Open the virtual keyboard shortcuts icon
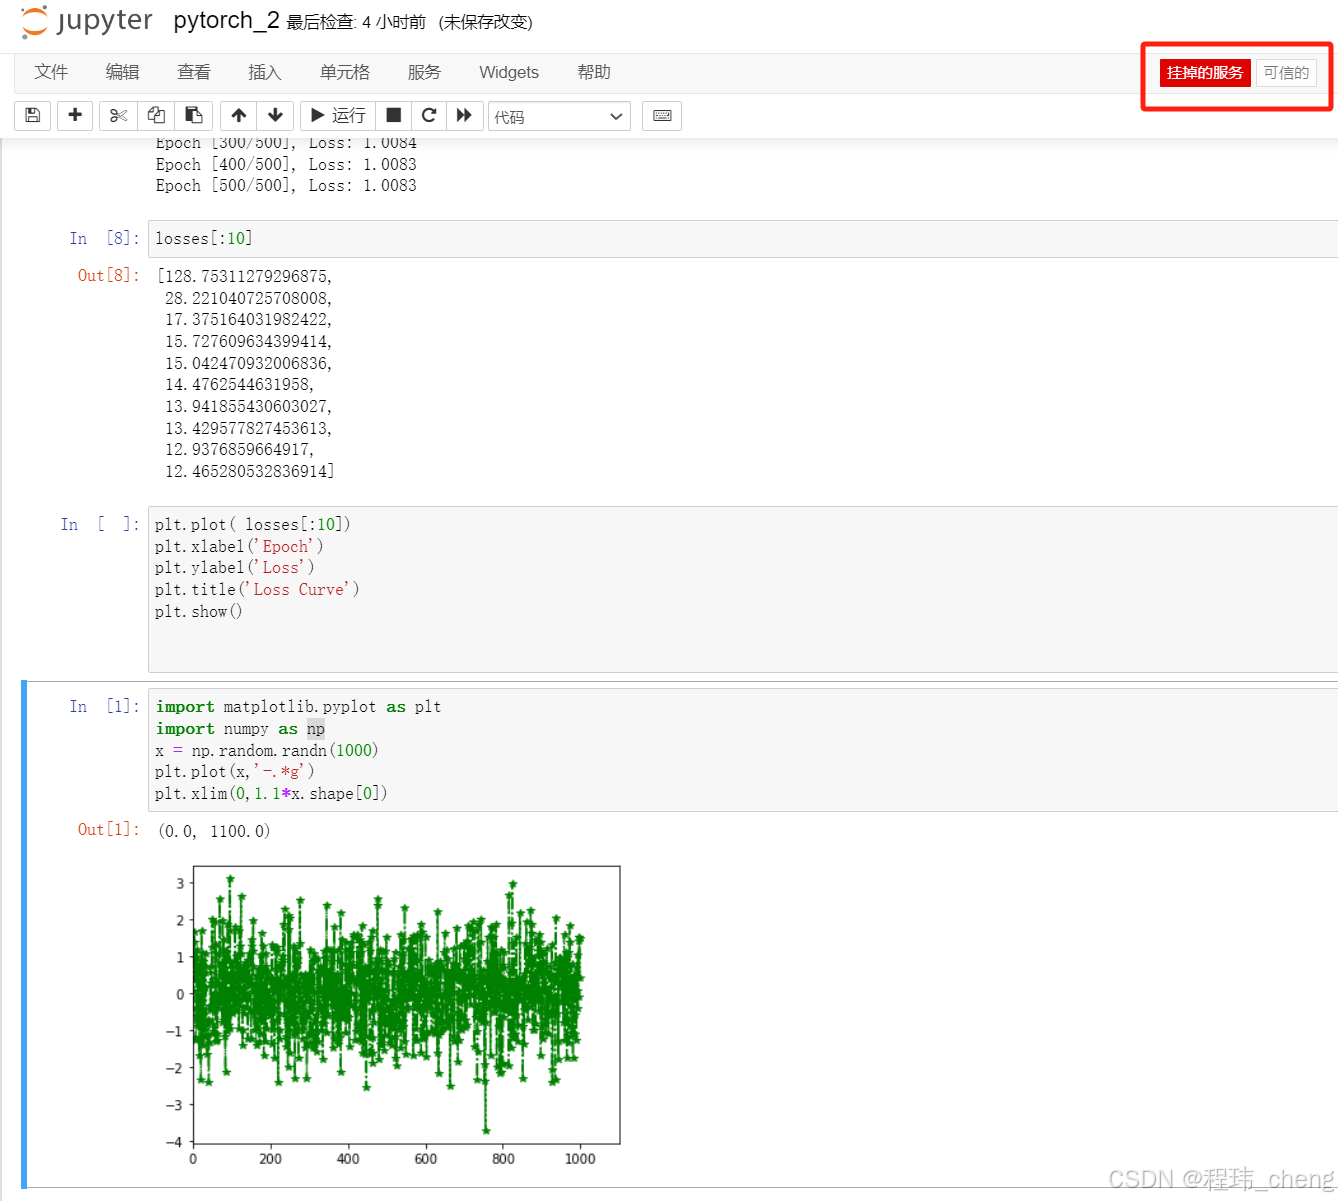 point(661,115)
